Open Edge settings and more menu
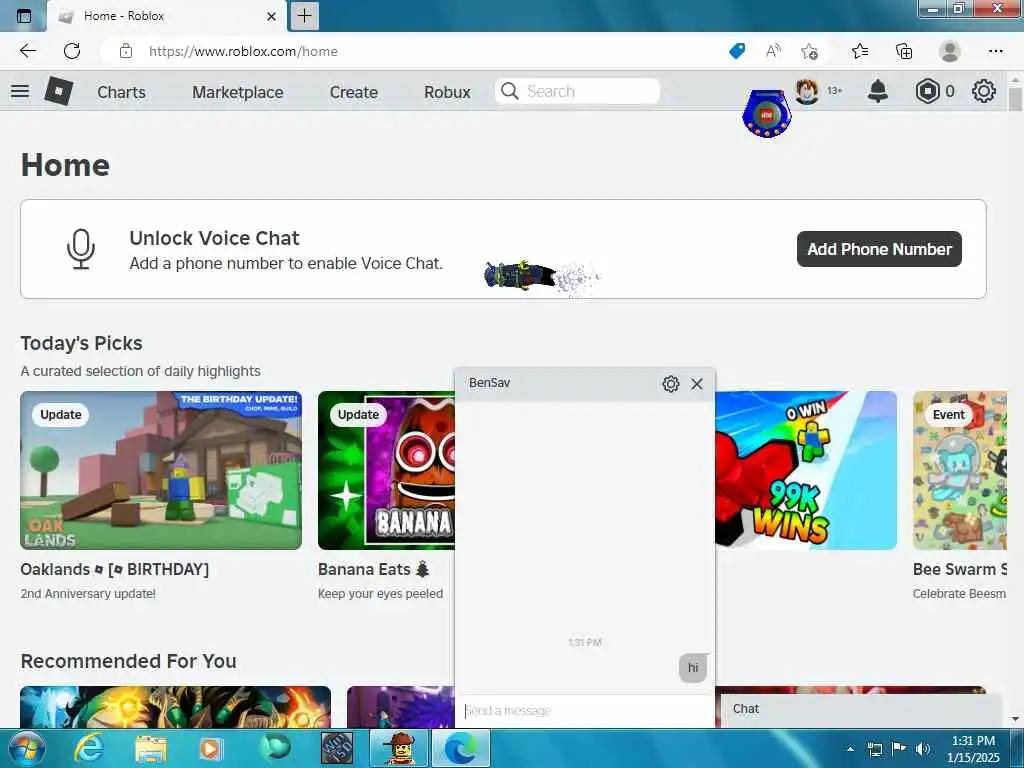 coord(995,51)
